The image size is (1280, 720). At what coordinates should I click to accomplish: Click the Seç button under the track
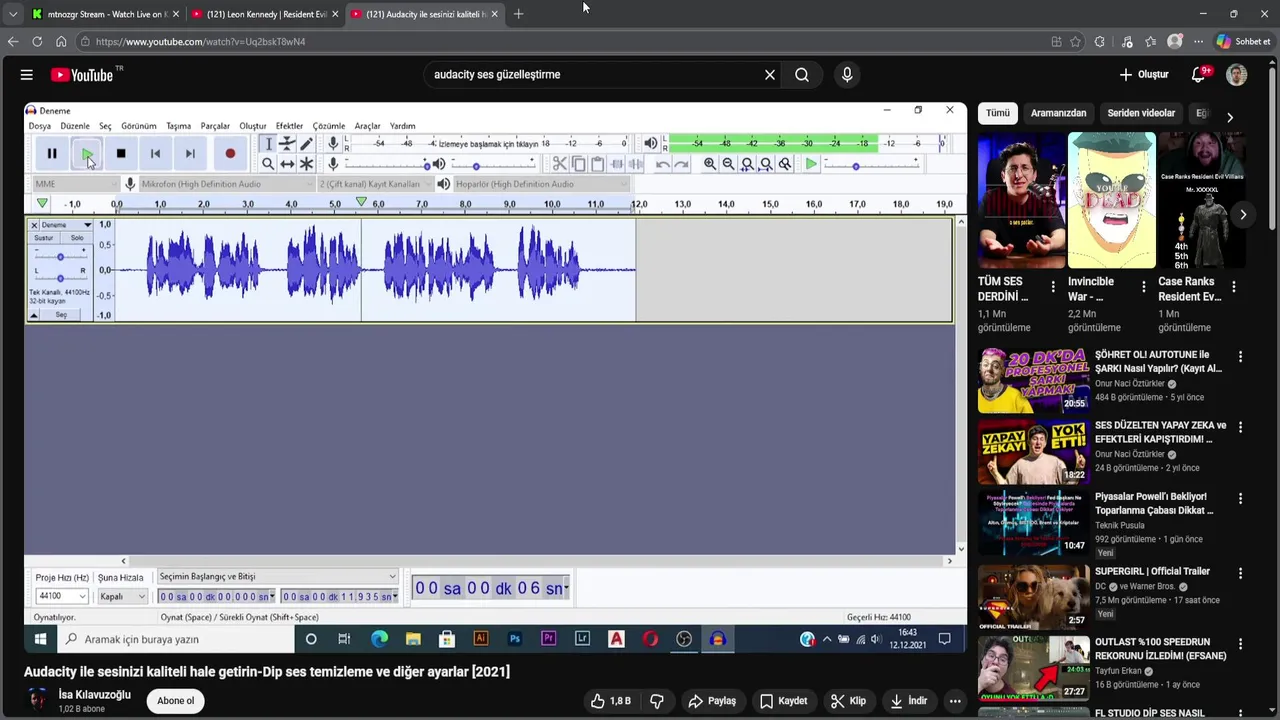pyautogui.click(x=61, y=315)
